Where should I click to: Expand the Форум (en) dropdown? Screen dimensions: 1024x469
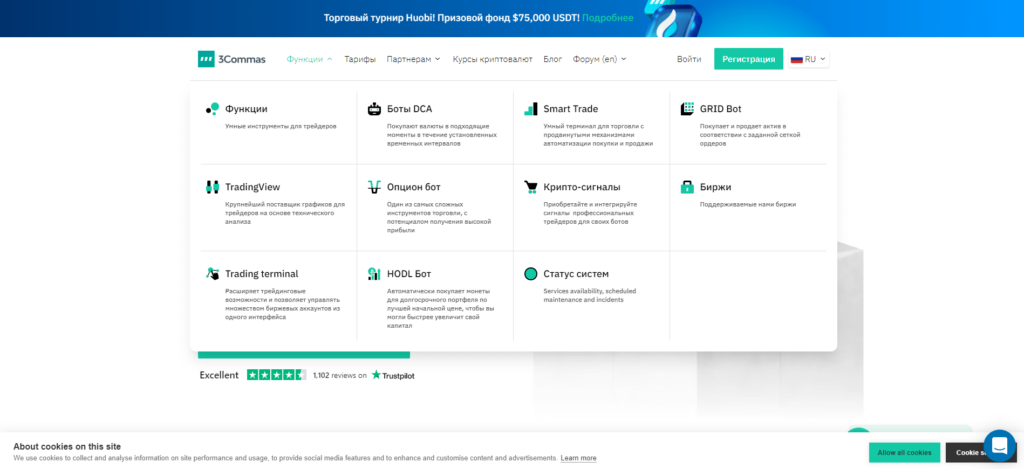tap(599, 59)
